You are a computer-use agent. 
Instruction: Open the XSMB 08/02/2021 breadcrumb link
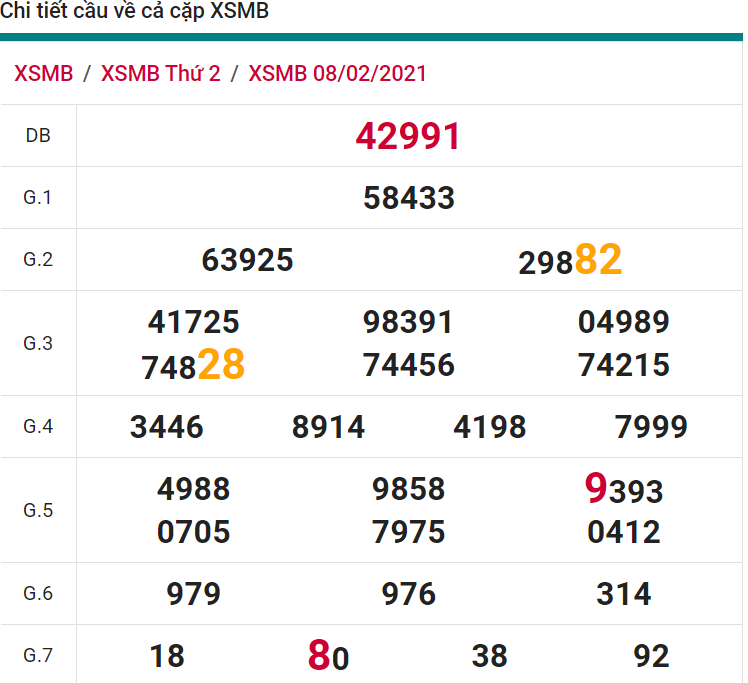[x=337, y=74]
